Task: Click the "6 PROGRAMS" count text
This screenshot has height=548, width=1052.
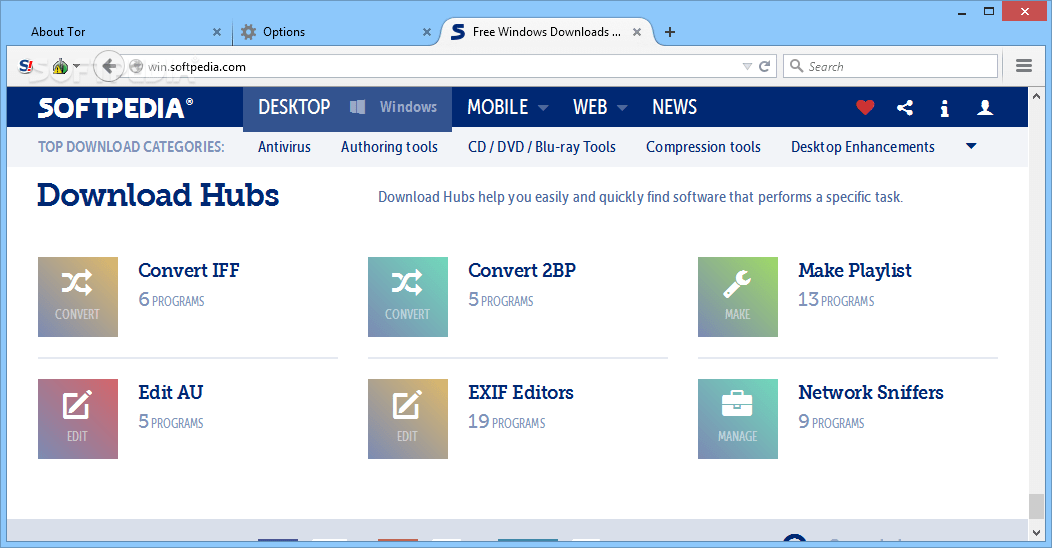Action: pos(171,300)
